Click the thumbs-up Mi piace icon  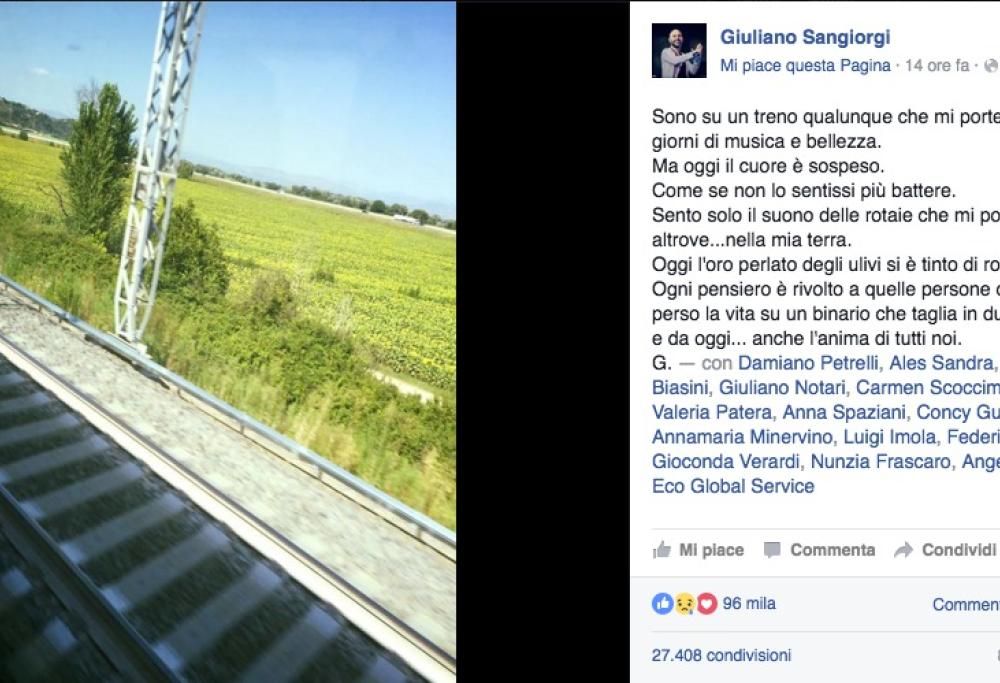[x=662, y=550]
